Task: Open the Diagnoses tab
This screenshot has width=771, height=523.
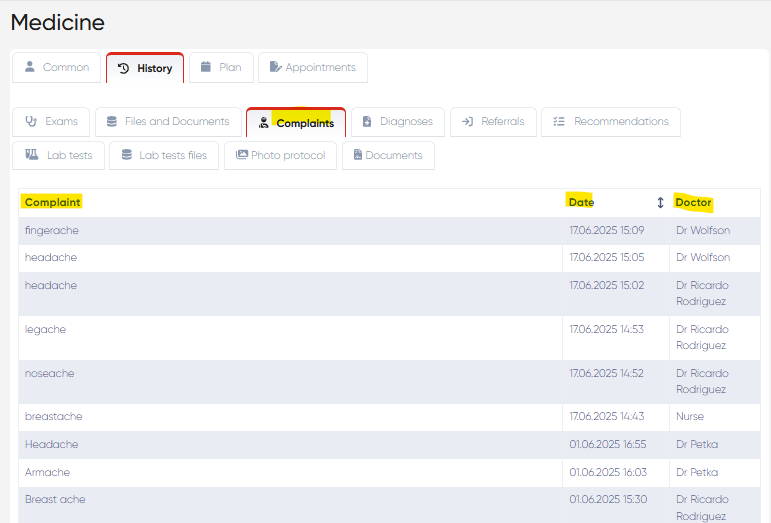Action: coord(397,122)
